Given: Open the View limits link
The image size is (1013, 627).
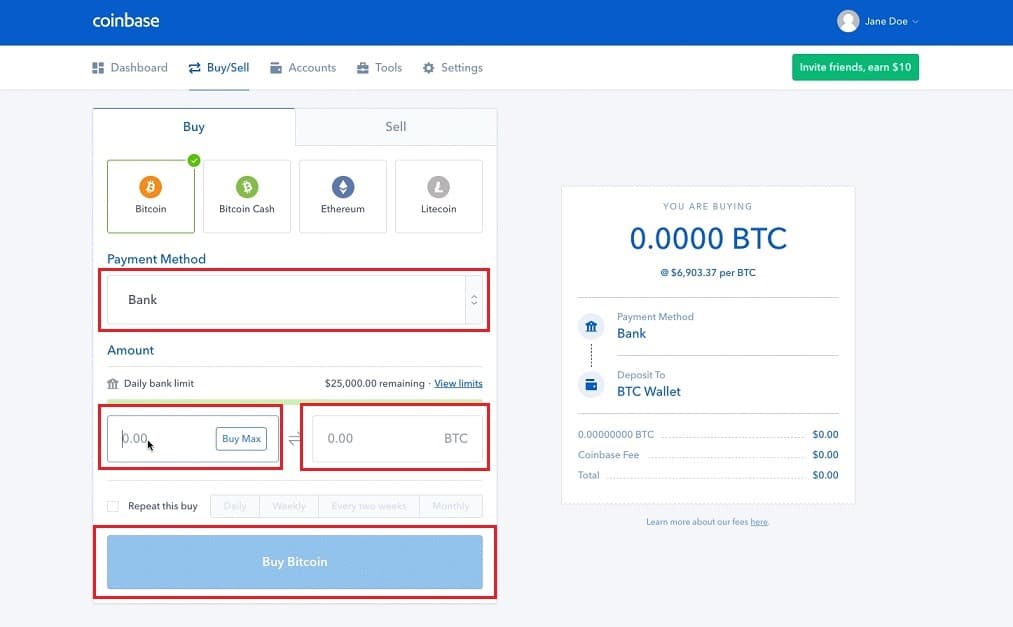Looking at the screenshot, I should 458,384.
